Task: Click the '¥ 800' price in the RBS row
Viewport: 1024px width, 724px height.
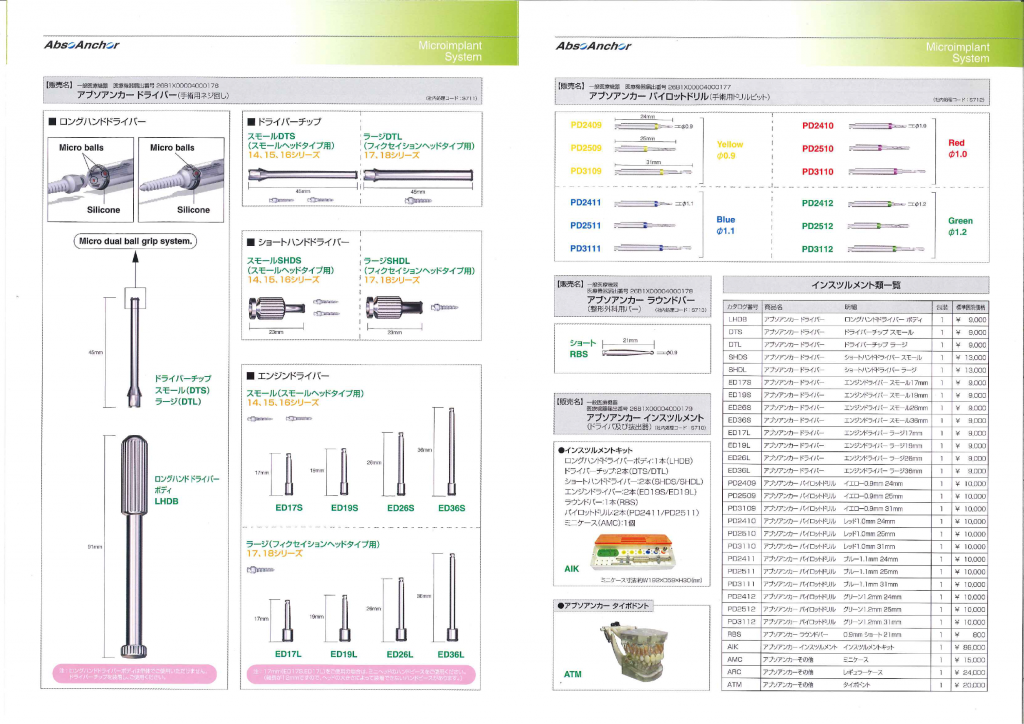Action: (970, 635)
